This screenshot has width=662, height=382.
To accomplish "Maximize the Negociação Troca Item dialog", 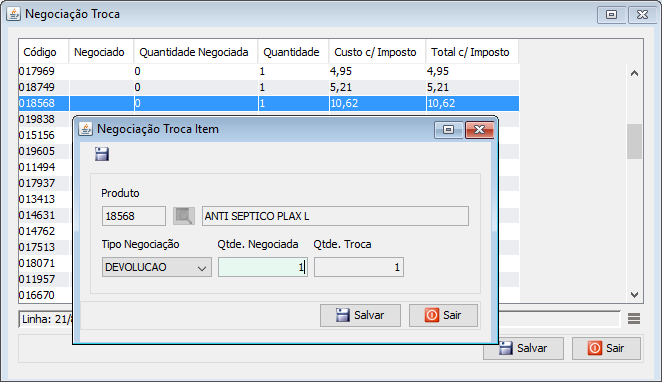I will pos(449,130).
